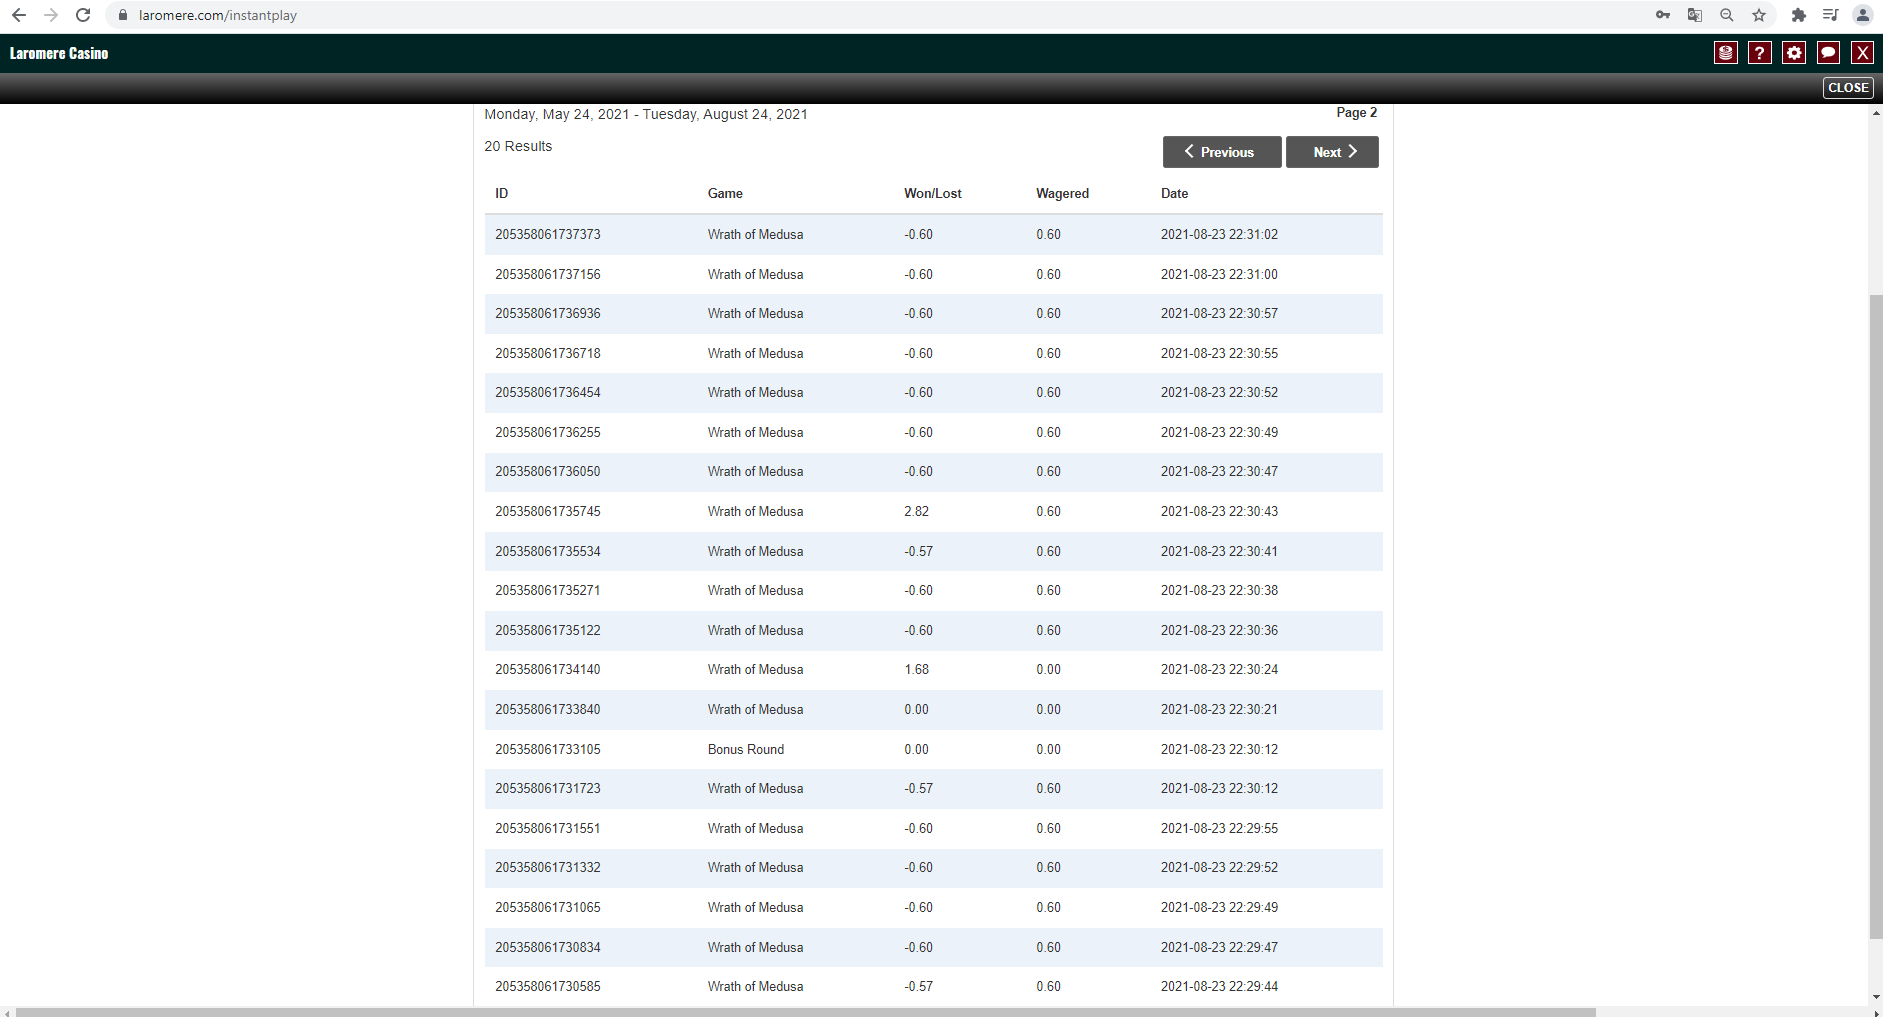Click the vertical scrollbar thumb

point(1875,615)
